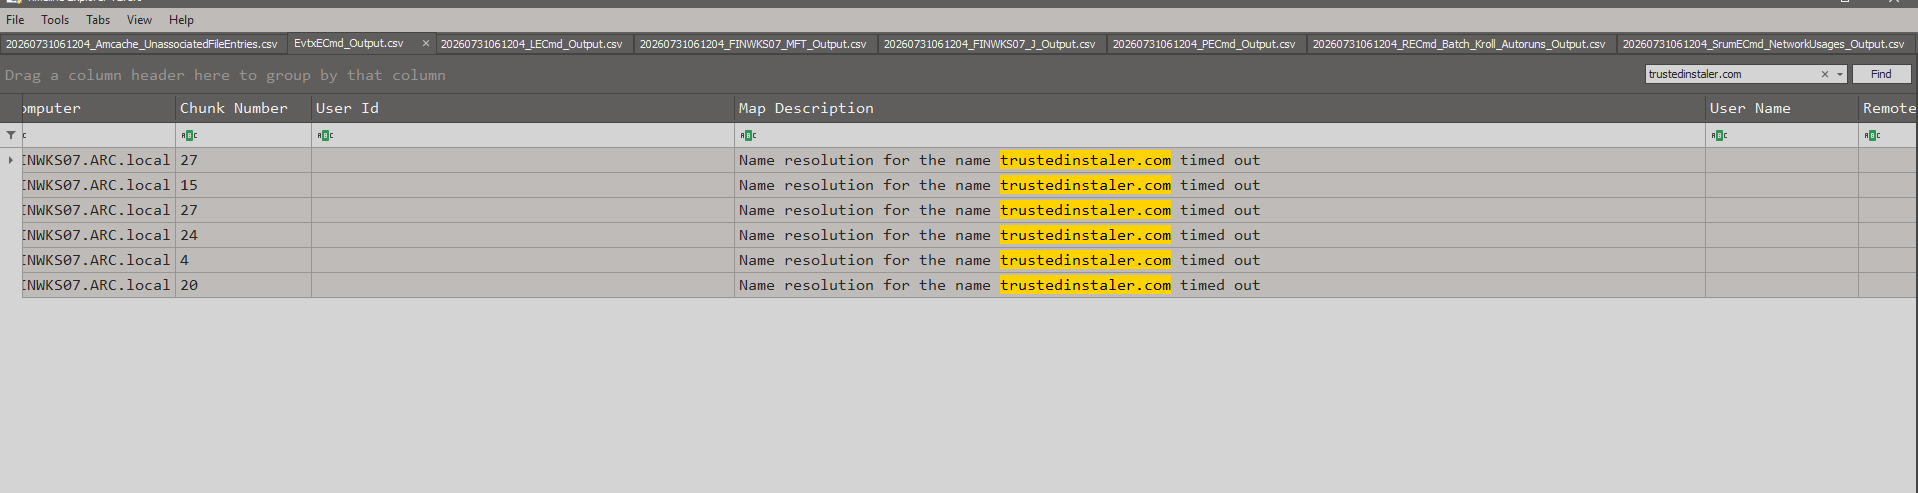Open the Remote column filter condition icon
Image resolution: width=1918 pixels, height=493 pixels.
[x=1872, y=135]
